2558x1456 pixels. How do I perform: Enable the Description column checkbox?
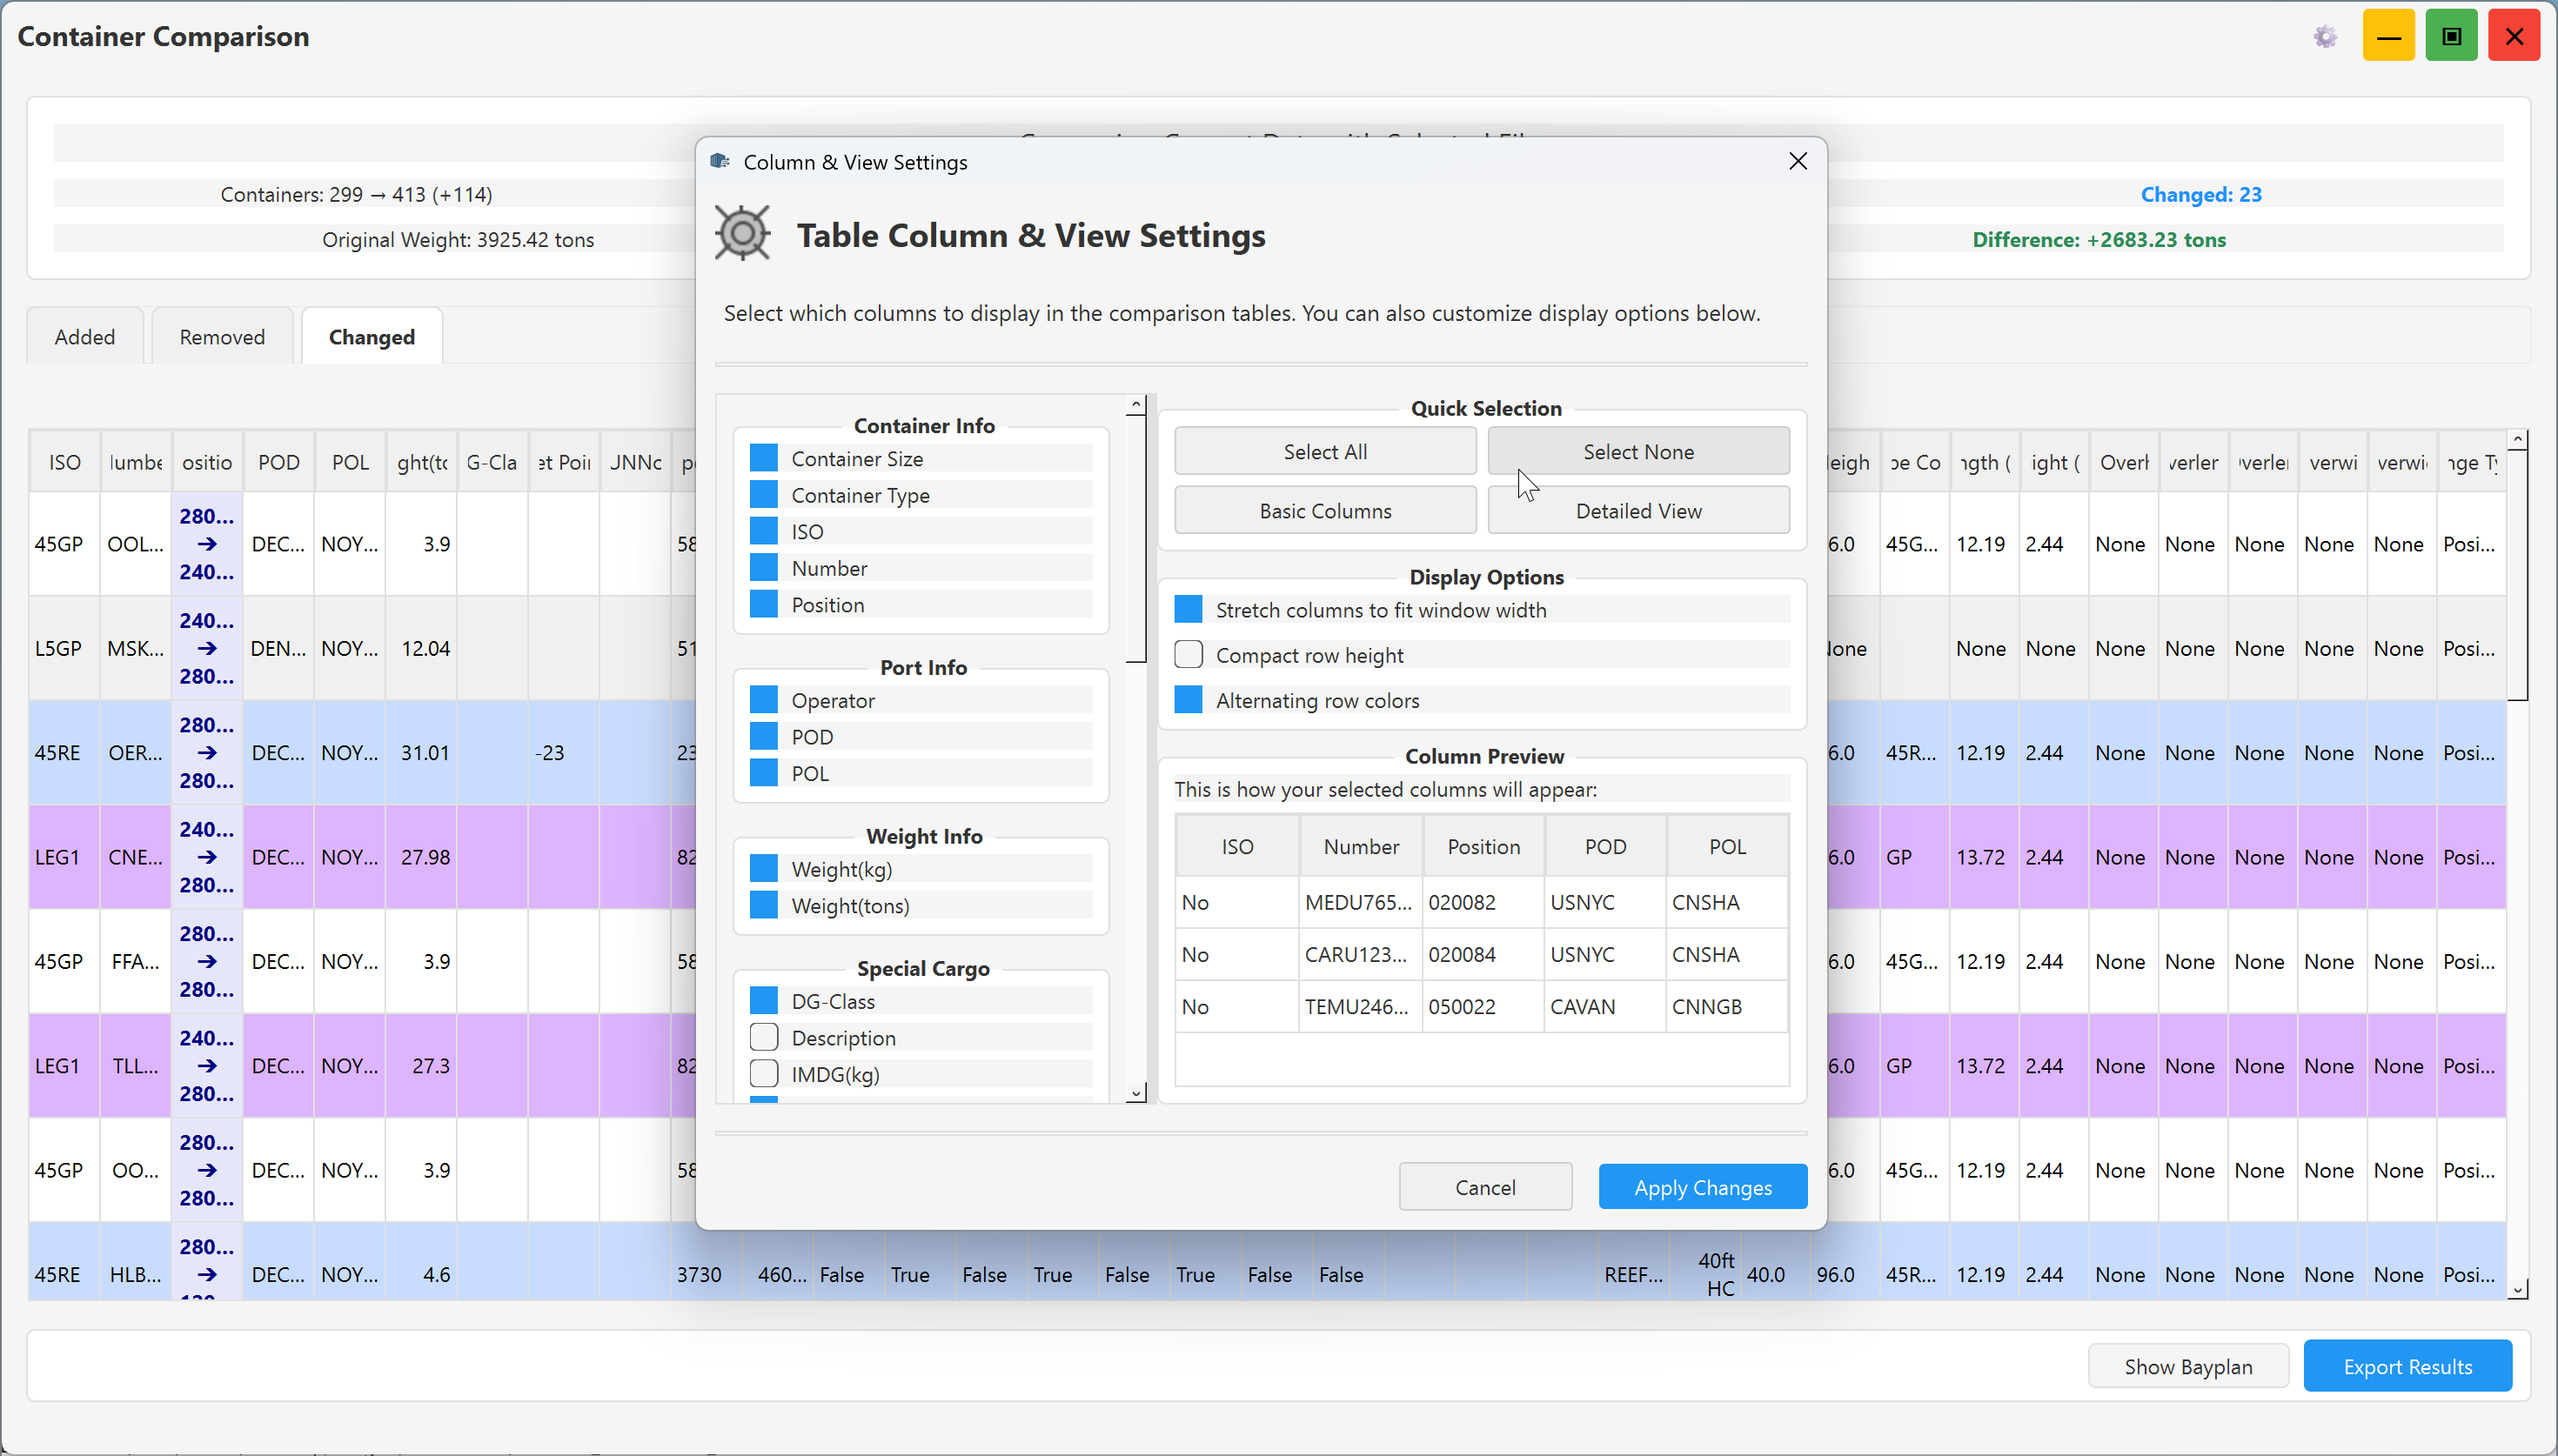[x=764, y=1037]
